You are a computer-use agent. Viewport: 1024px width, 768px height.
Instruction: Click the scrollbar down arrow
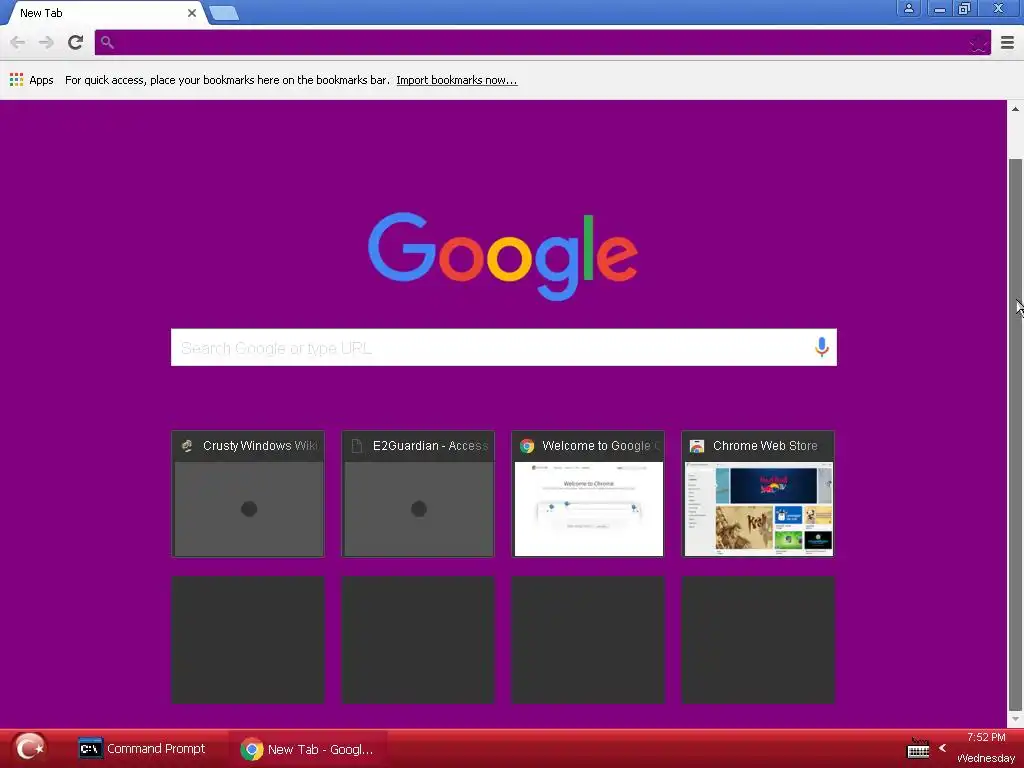[1015, 719]
